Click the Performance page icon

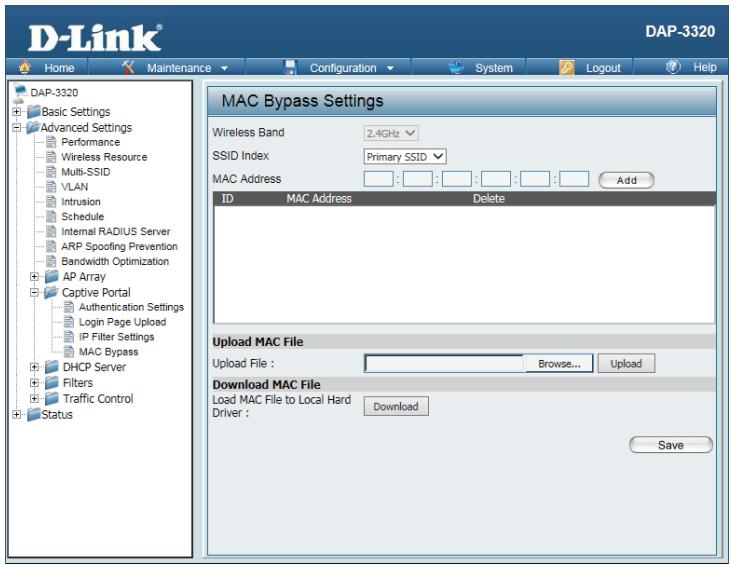(x=51, y=142)
